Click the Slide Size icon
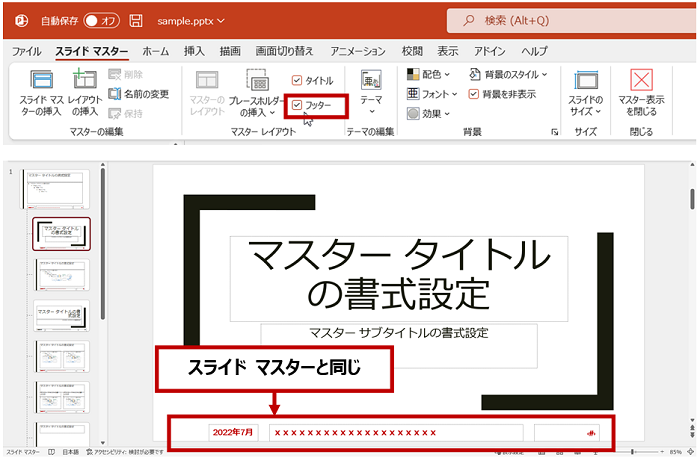The image size is (700, 461). click(585, 80)
